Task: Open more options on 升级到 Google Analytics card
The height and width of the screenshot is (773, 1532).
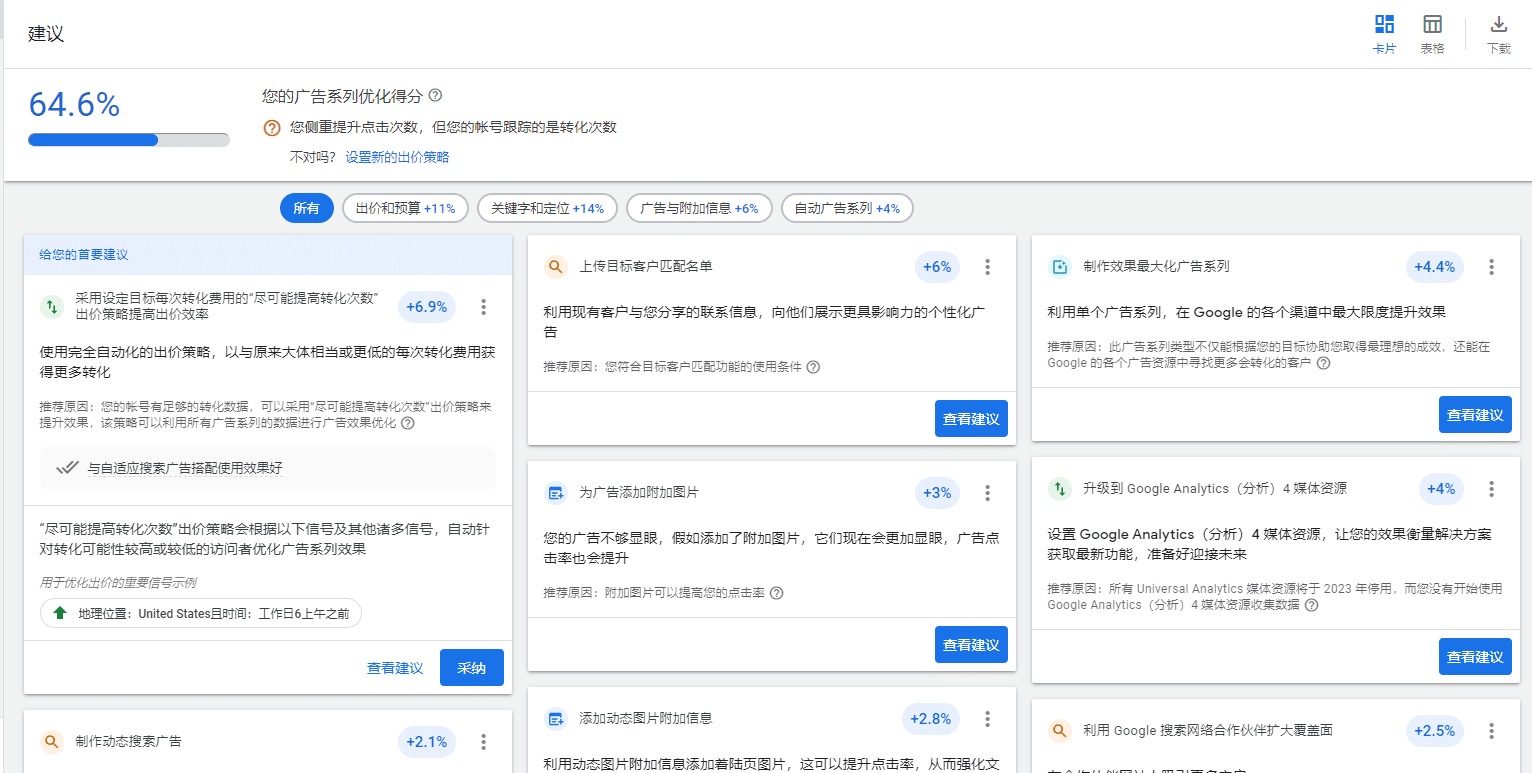Action: pos(1491,489)
